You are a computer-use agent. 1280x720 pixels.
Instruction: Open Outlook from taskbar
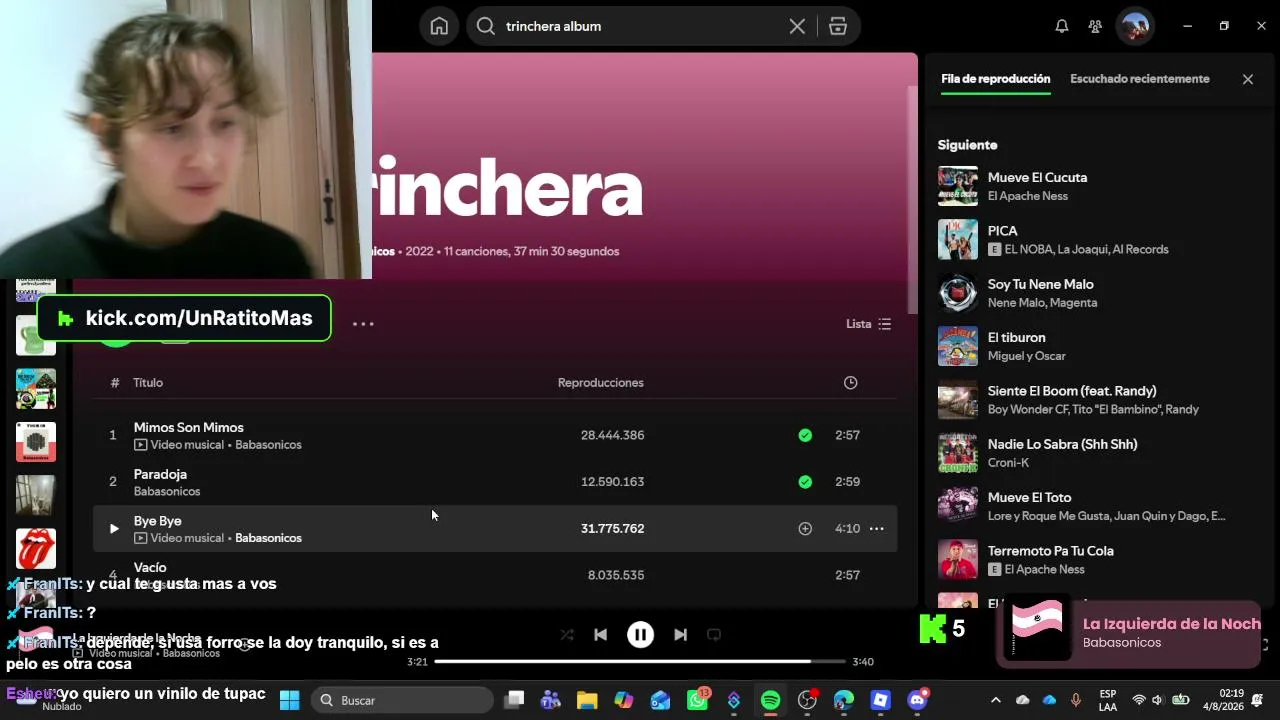click(660, 700)
